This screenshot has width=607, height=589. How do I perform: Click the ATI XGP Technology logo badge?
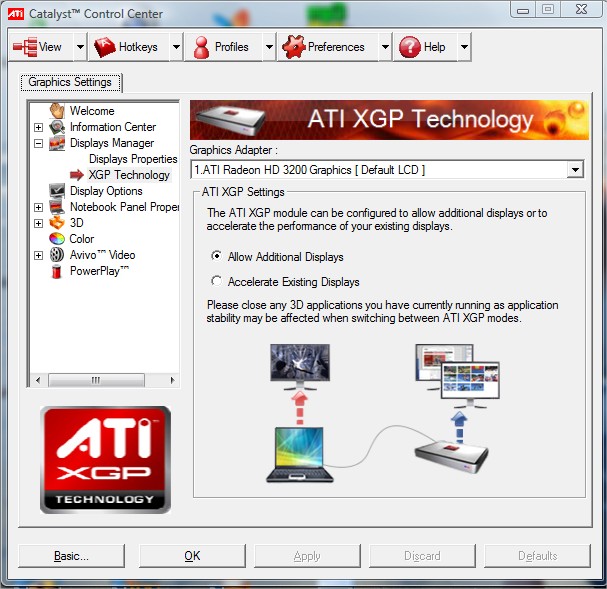(105, 460)
